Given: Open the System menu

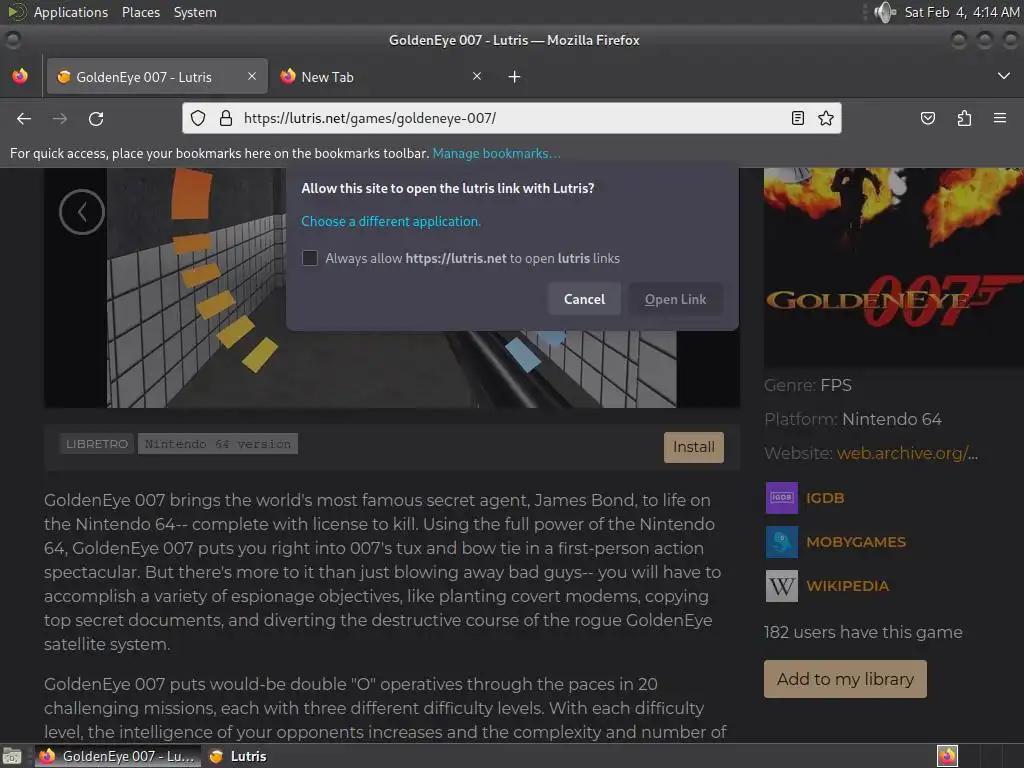Looking at the screenshot, I should pos(195,12).
